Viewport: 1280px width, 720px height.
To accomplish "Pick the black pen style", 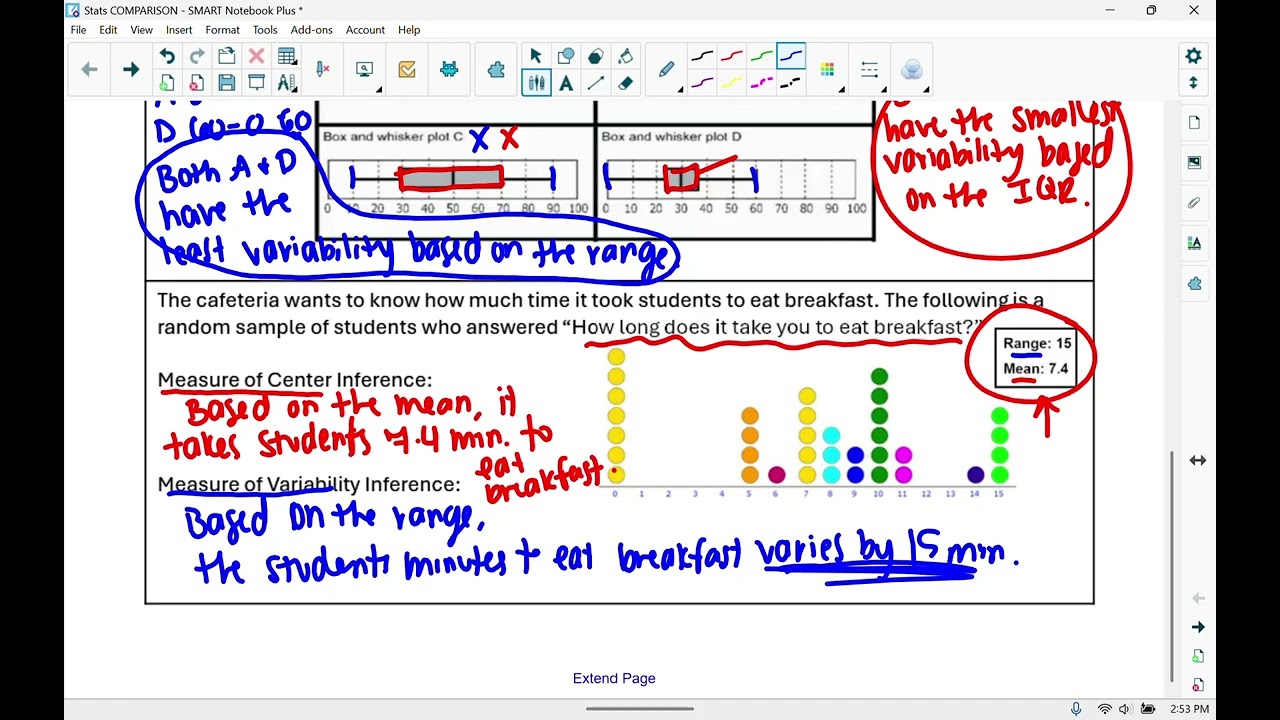I will tap(703, 56).
